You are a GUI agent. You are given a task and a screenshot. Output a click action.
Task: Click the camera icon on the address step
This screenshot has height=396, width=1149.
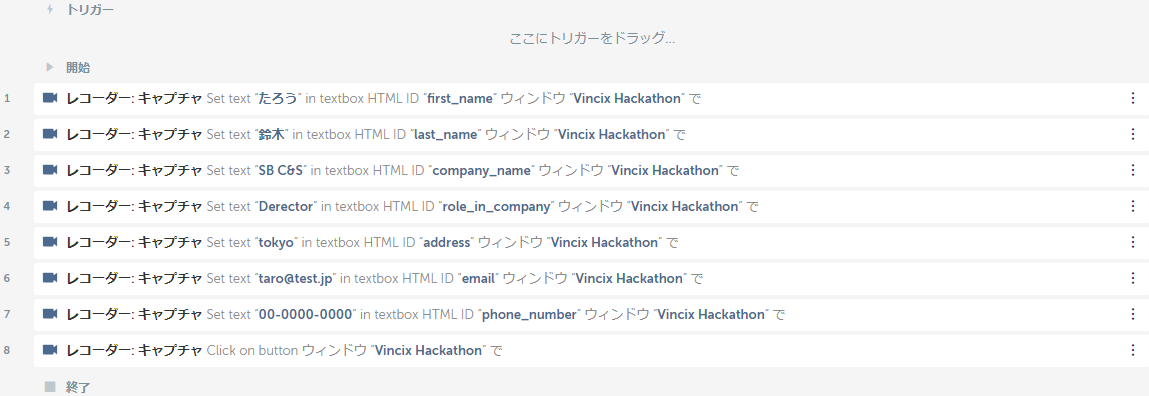pyautogui.click(x=50, y=242)
